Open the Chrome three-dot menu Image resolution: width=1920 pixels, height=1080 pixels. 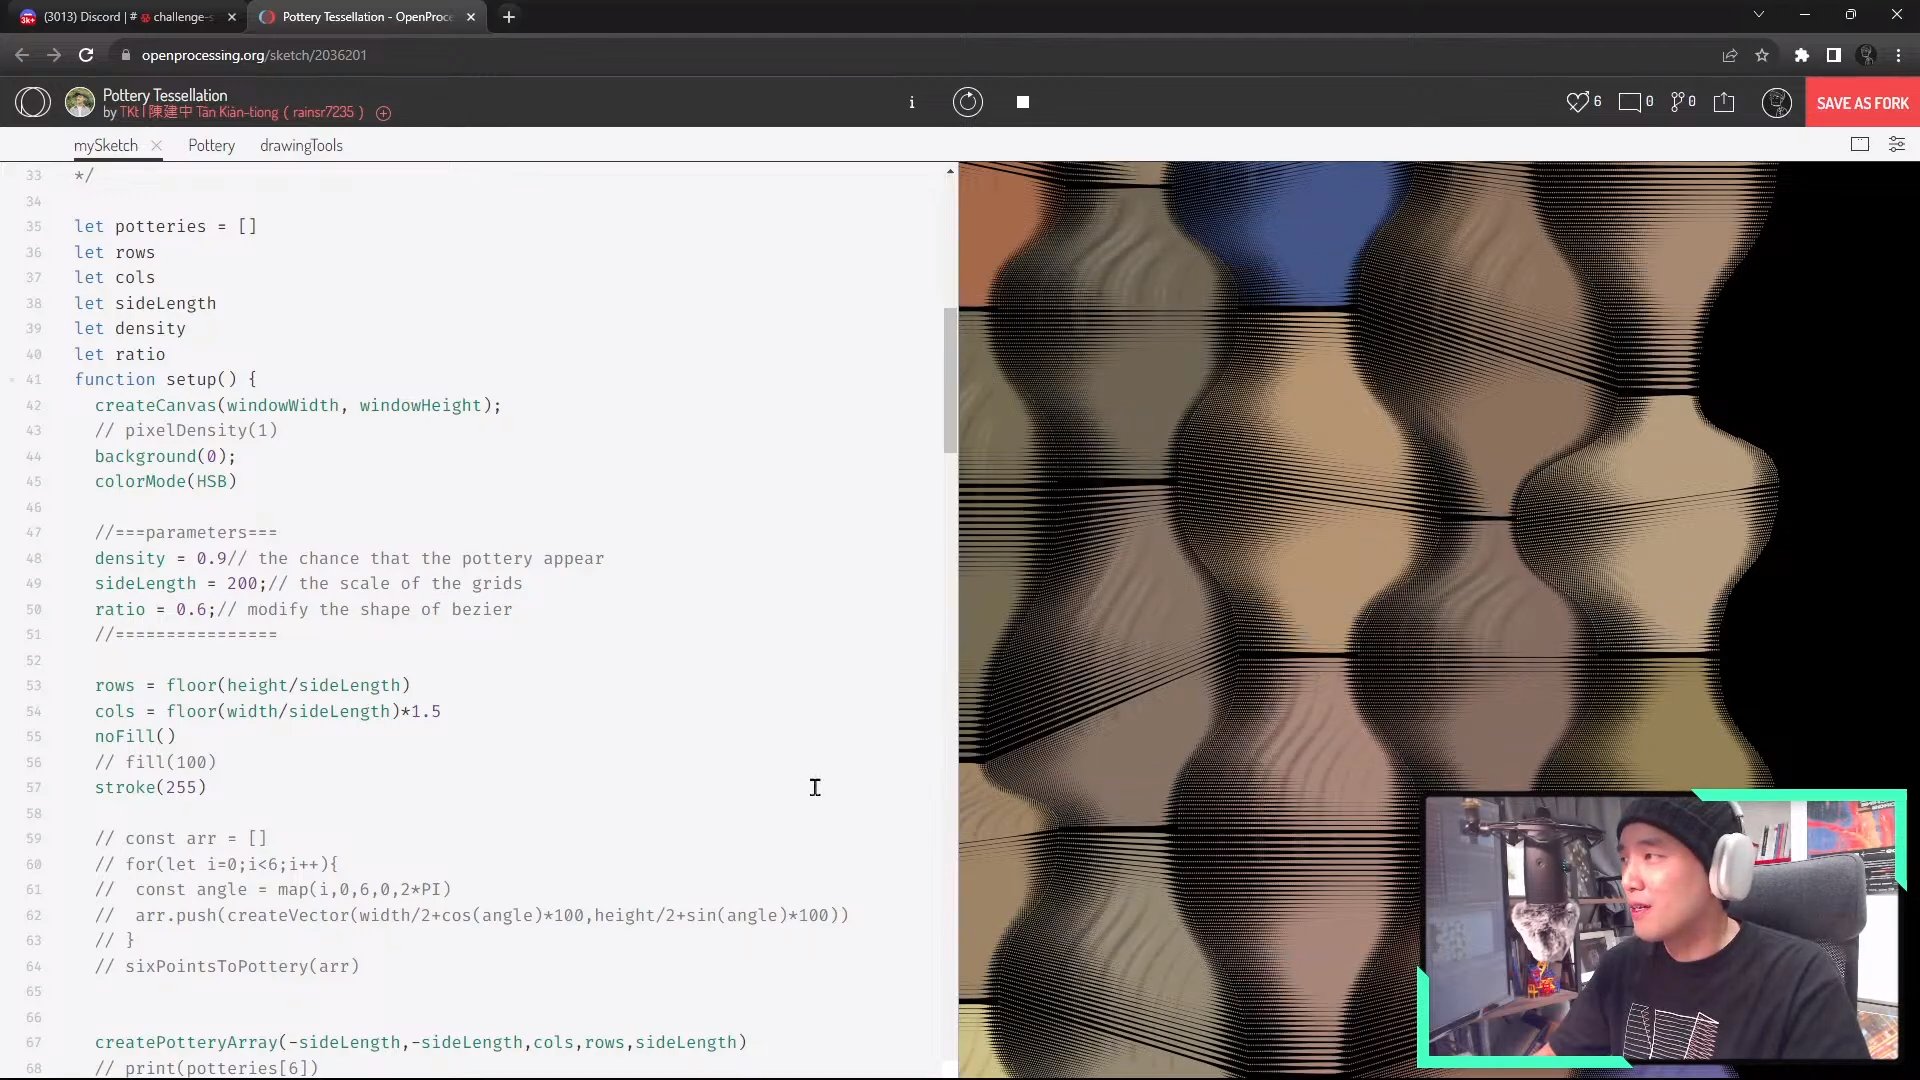(1899, 55)
